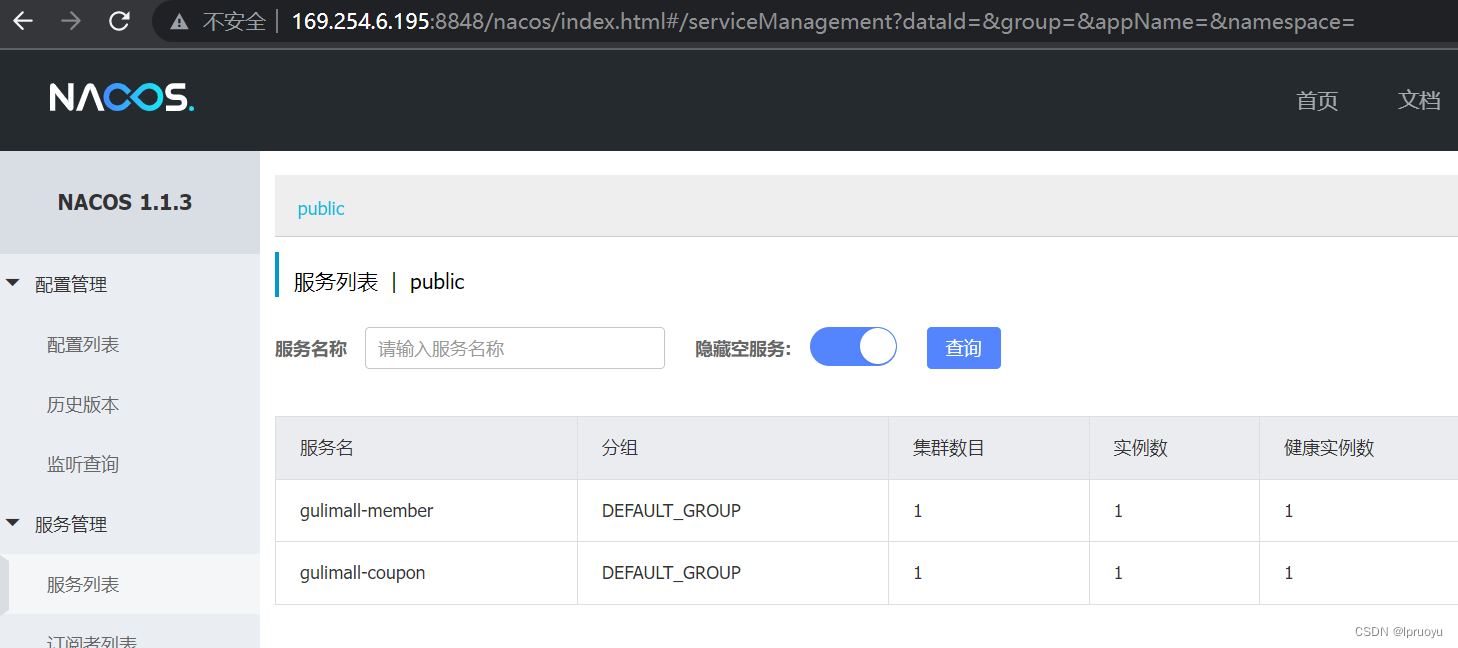
Task: Click cluster count of gulimall-member
Action: (918, 511)
